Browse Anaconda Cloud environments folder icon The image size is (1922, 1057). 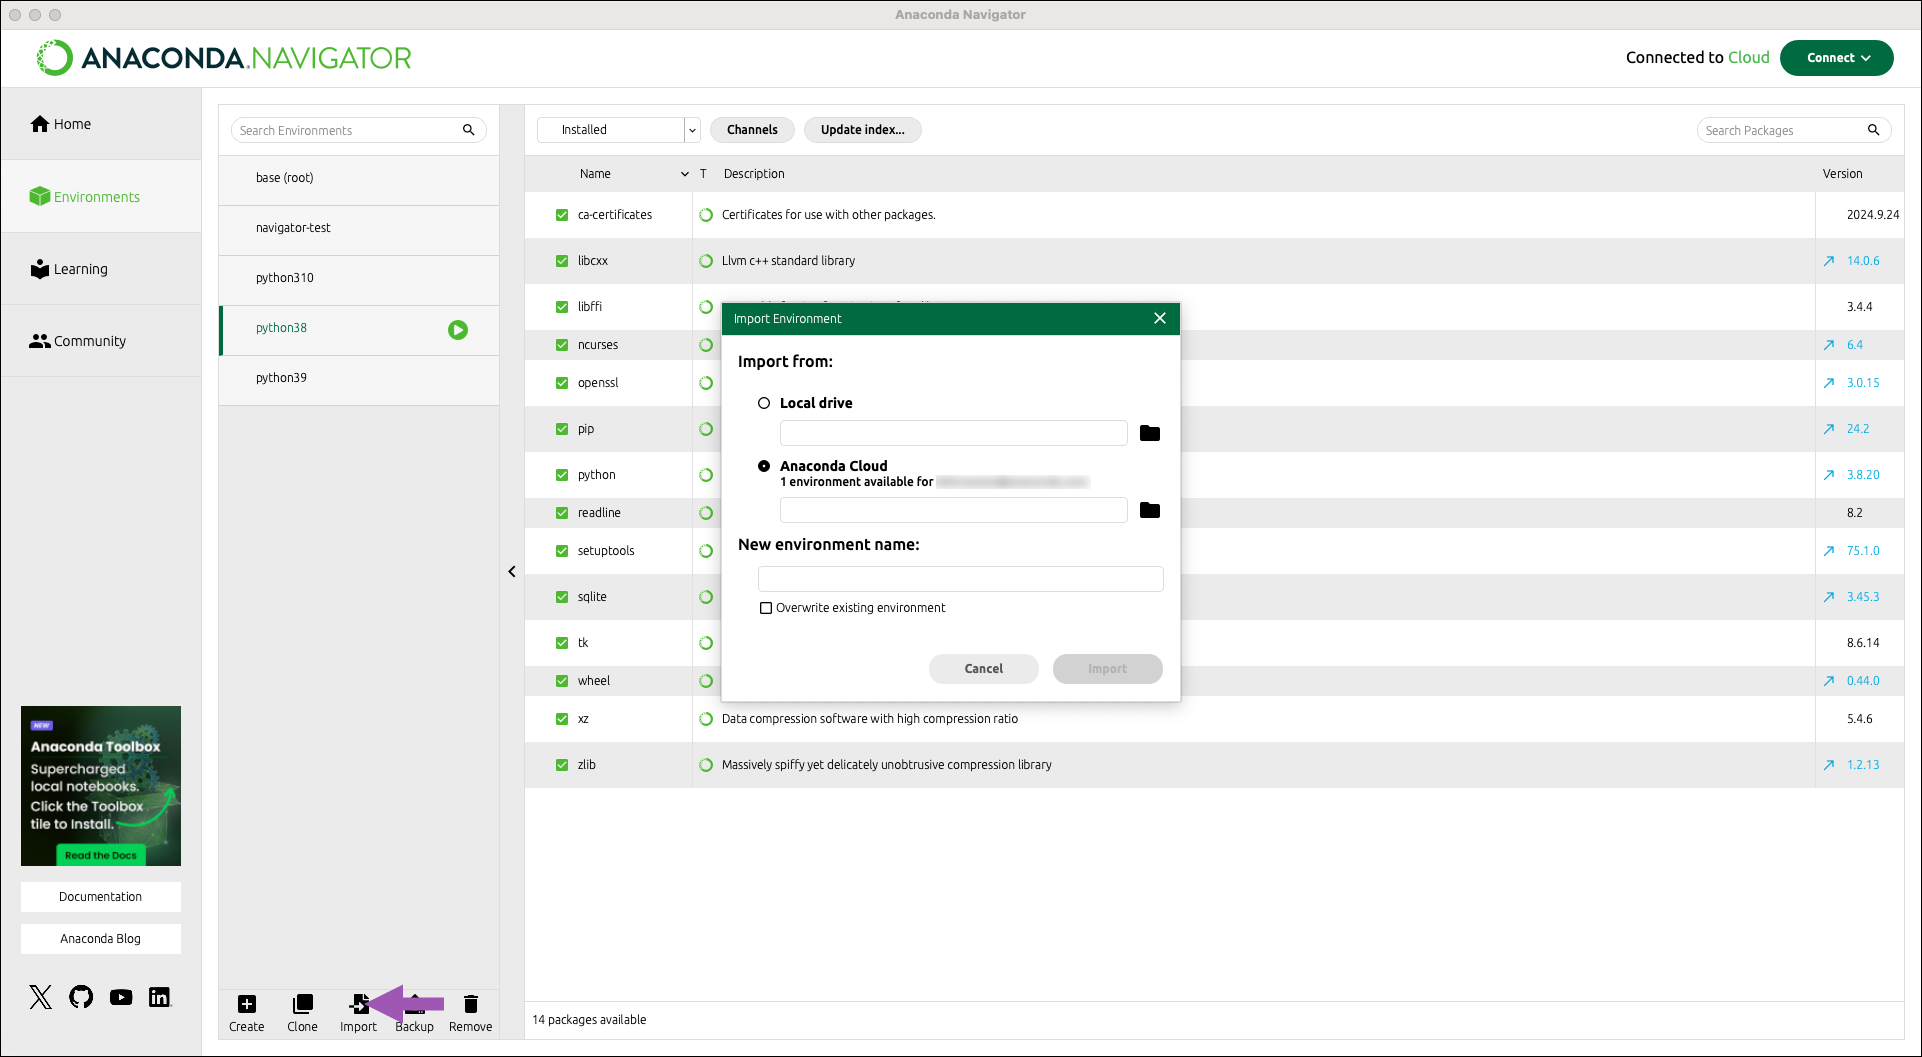click(x=1150, y=510)
